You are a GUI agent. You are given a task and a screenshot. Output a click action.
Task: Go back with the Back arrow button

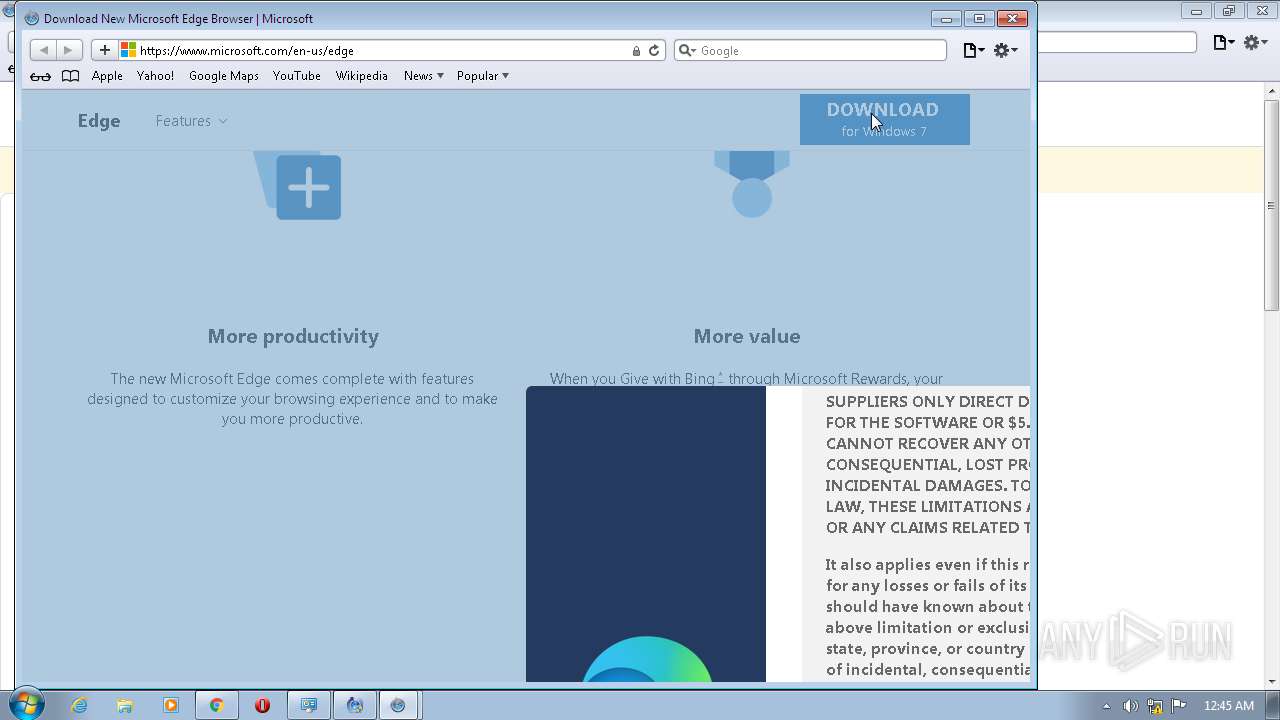(43, 50)
